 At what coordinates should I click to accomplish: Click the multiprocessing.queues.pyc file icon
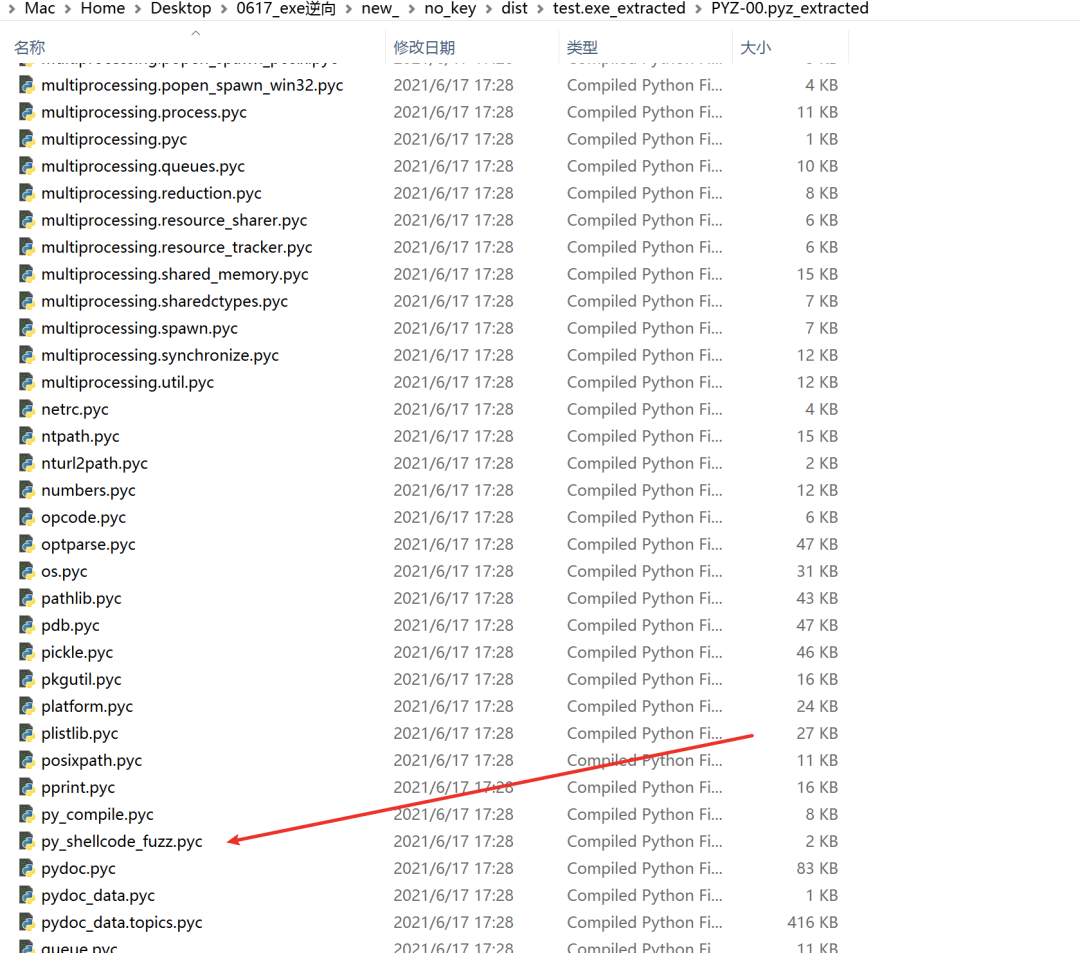[x=27, y=166]
